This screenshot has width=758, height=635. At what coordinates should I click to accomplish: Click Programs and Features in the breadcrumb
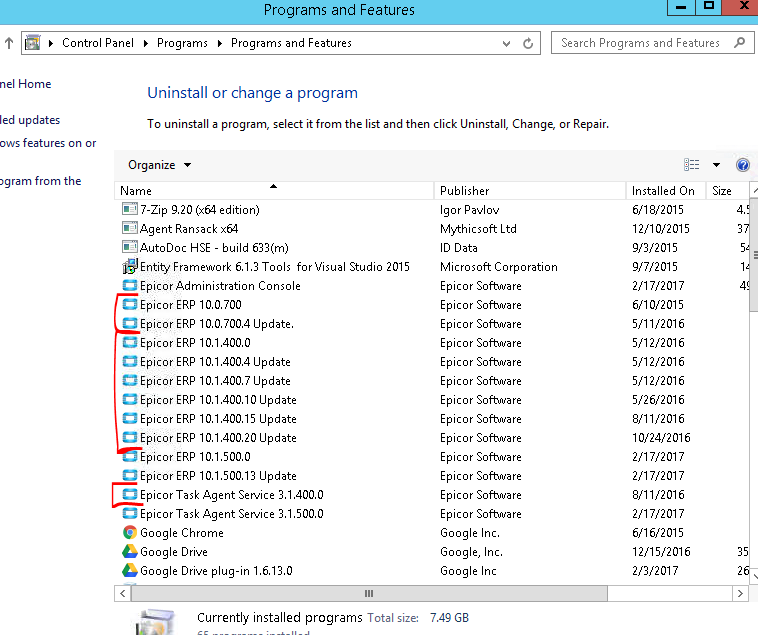tap(291, 43)
